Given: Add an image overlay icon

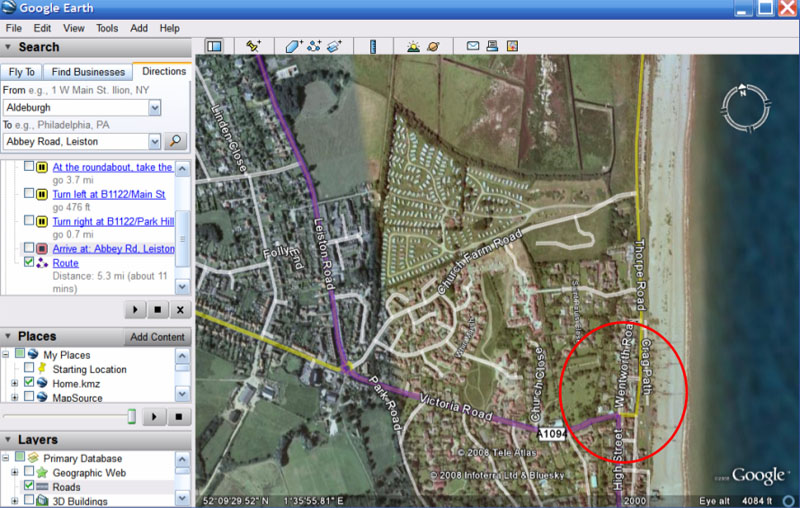Looking at the screenshot, I should 334,46.
